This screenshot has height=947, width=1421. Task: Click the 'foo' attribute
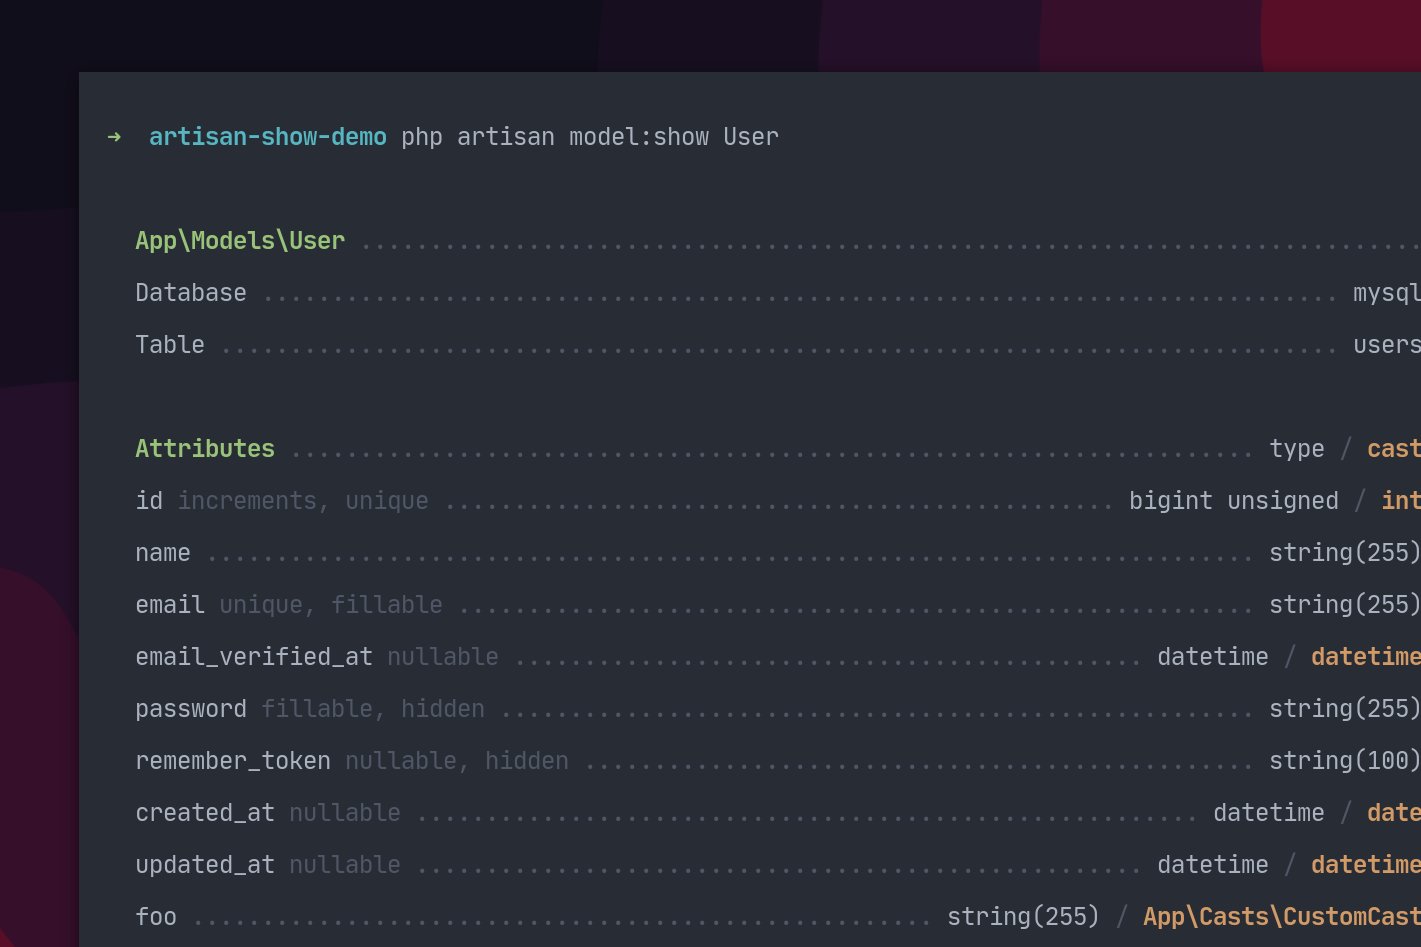pos(156,917)
